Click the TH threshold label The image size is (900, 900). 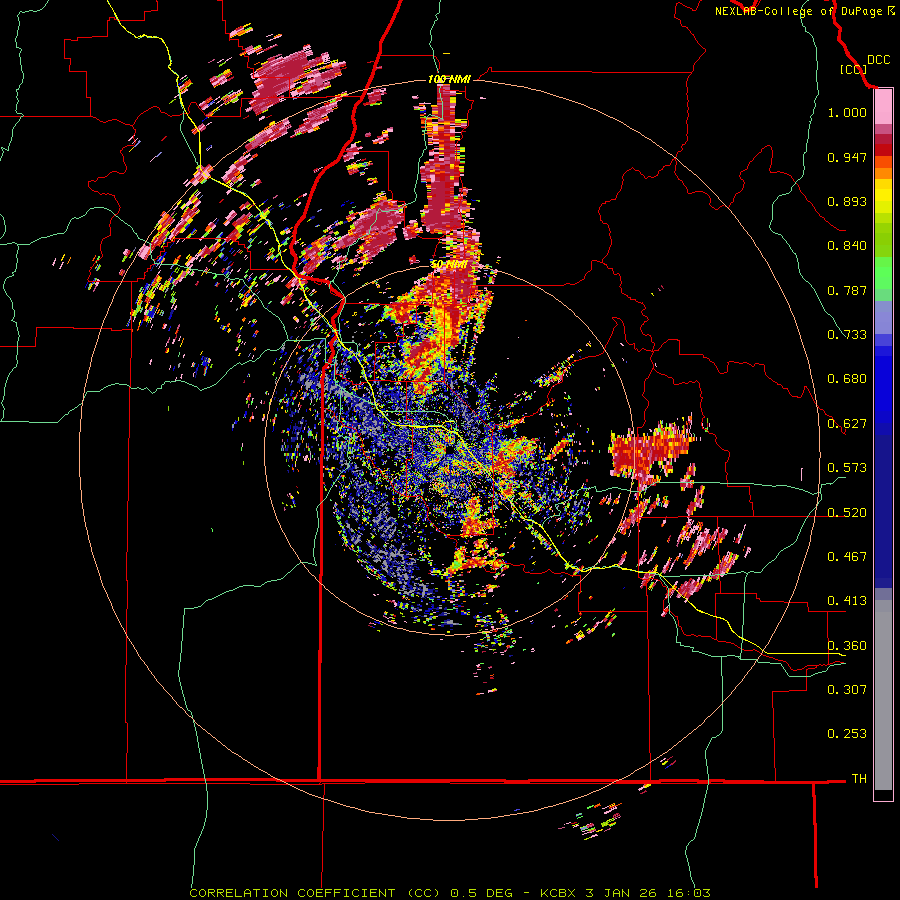[859, 779]
